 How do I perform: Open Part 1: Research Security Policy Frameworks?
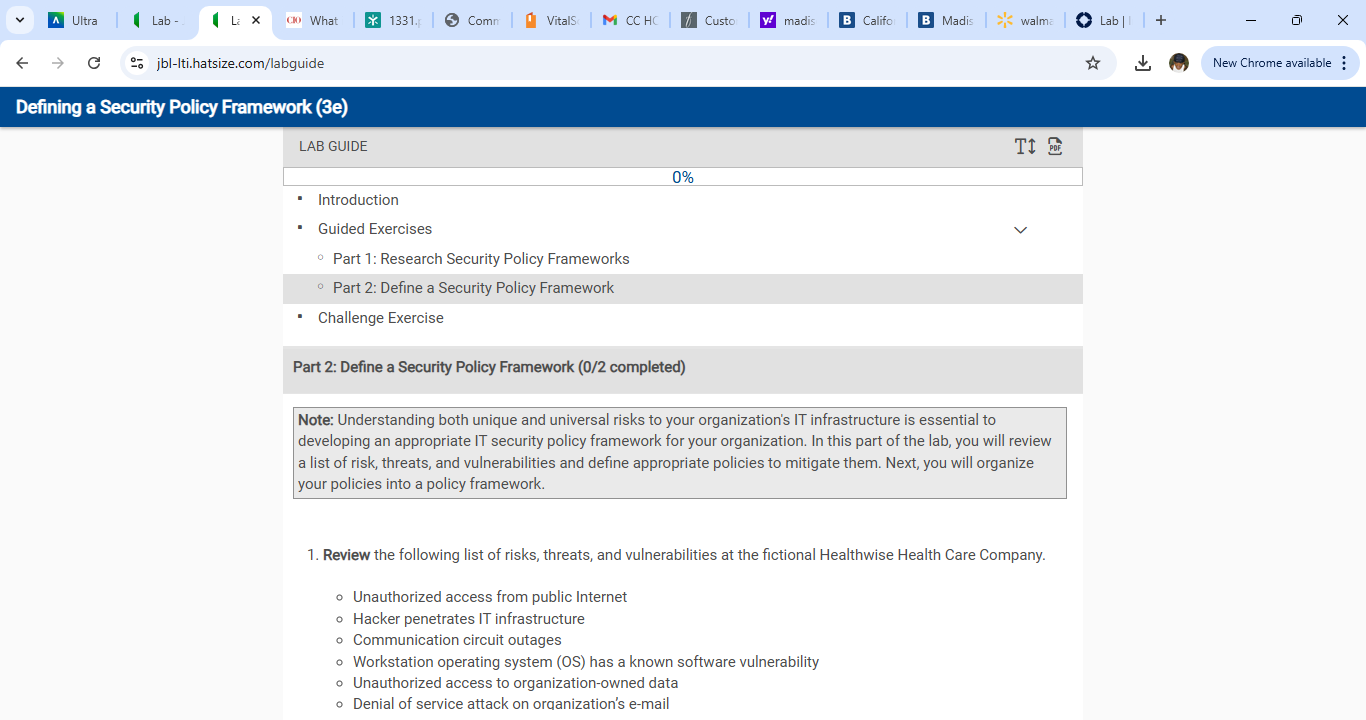[x=481, y=259]
